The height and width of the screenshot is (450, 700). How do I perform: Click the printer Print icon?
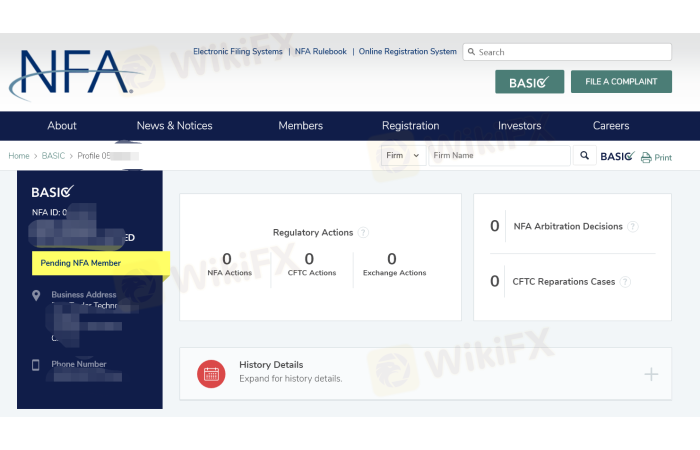coord(646,157)
